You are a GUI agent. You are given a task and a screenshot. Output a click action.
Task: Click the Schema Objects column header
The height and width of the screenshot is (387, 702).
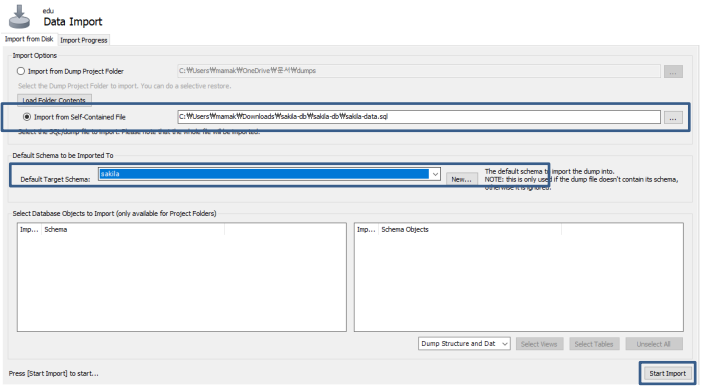470,229
